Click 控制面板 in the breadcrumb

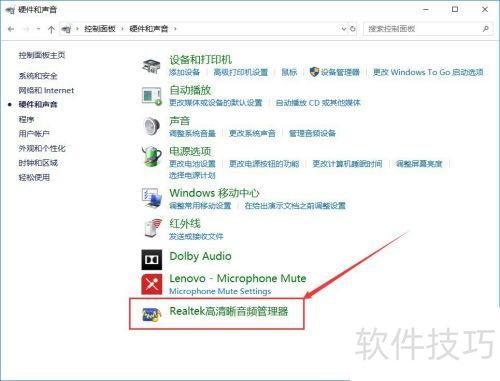[x=100, y=29]
